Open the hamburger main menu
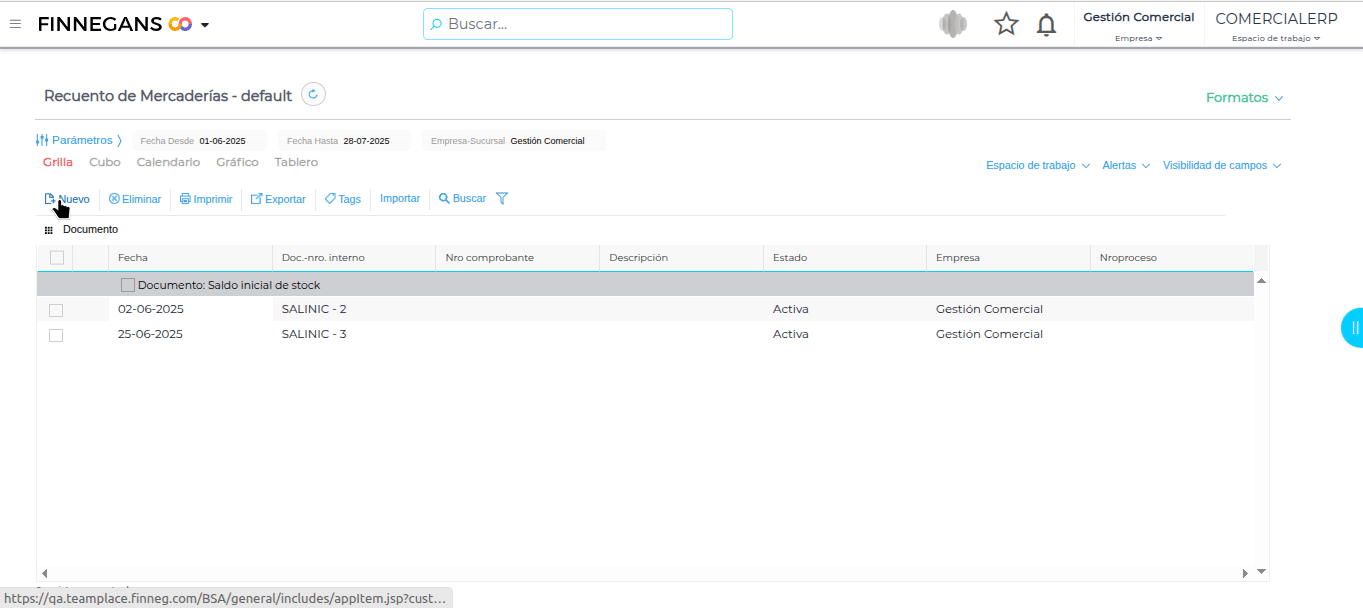The width and height of the screenshot is (1363, 608). (15, 24)
